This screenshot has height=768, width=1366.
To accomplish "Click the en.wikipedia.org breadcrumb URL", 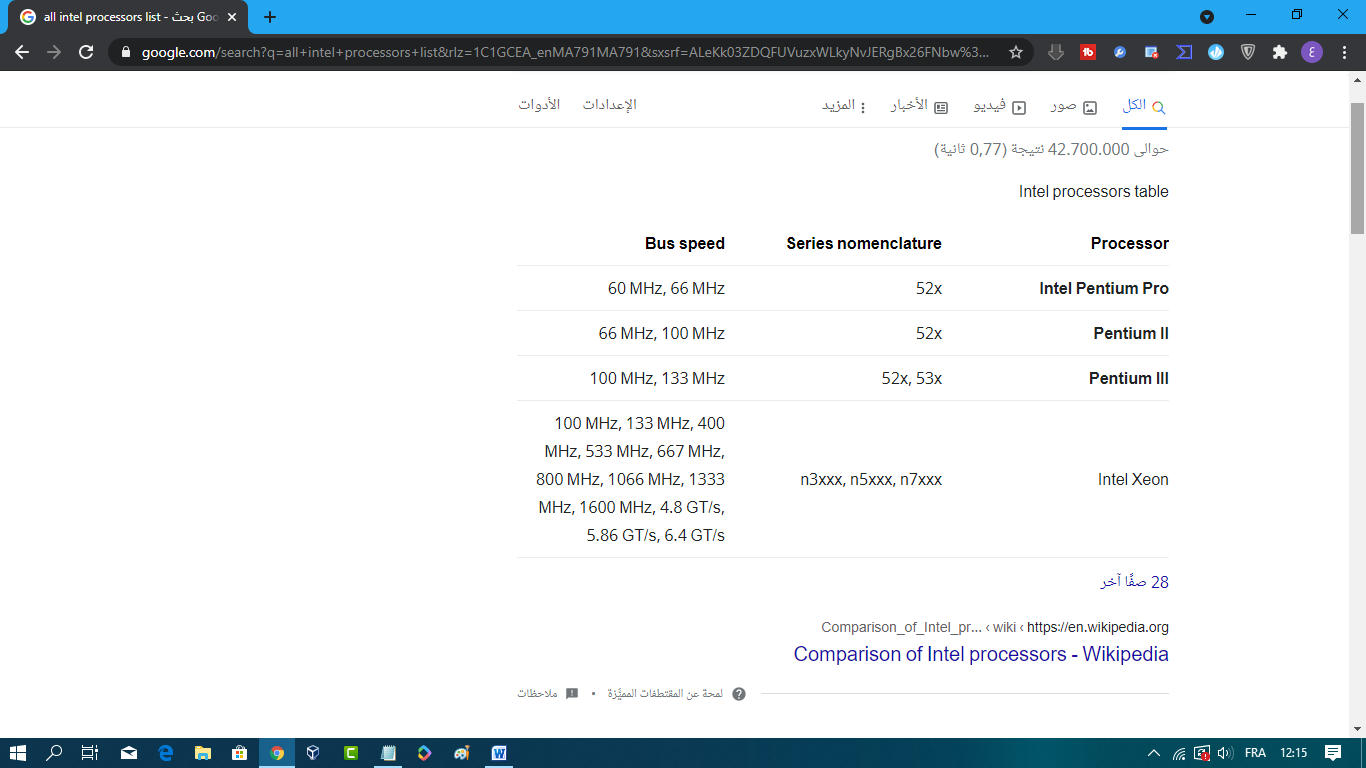I will pos(1097,628).
